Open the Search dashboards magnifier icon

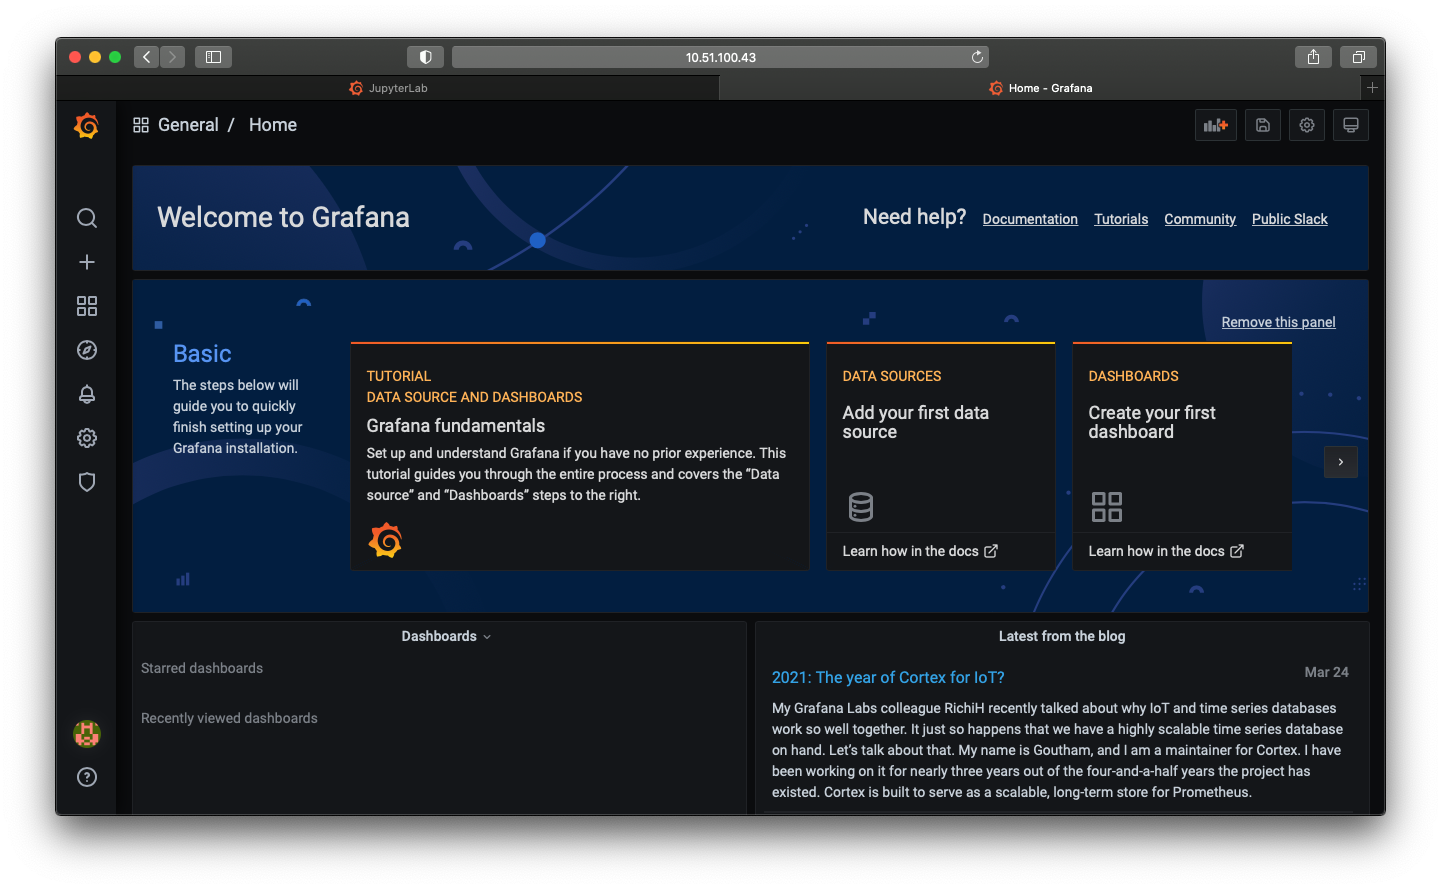click(x=87, y=218)
